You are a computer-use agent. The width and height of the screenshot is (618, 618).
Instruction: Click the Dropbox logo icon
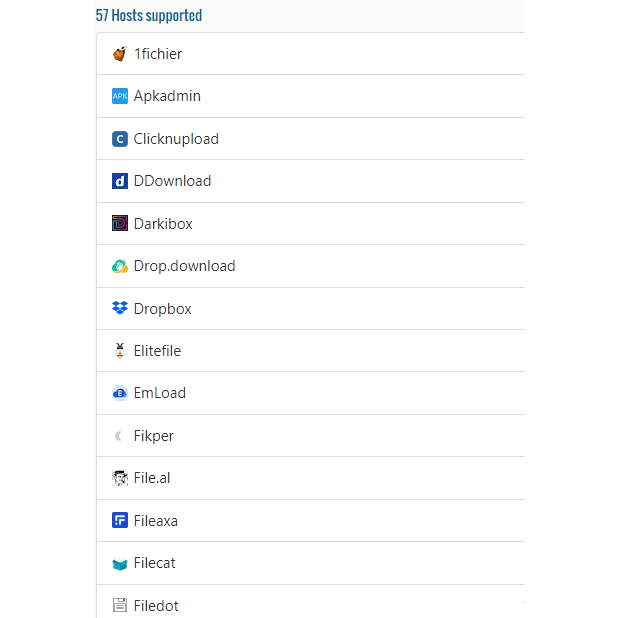tap(120, 308)
